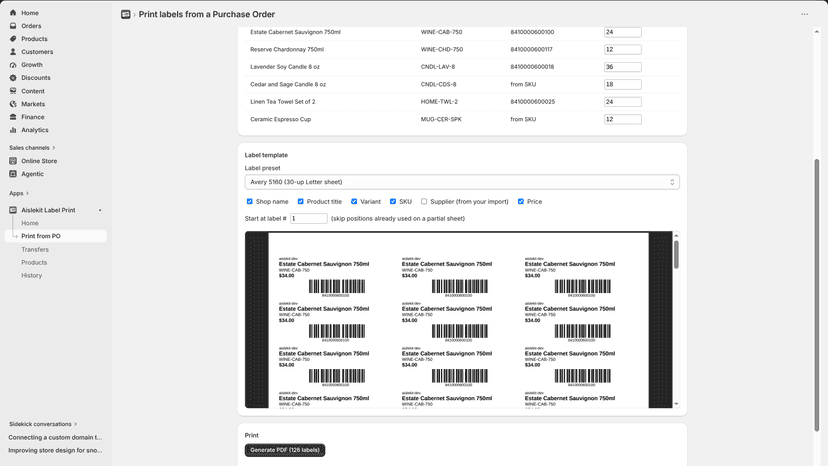This screenshot has height=466, width=828.
Task: Open Products in app submenu
Action: pos(34,263)
